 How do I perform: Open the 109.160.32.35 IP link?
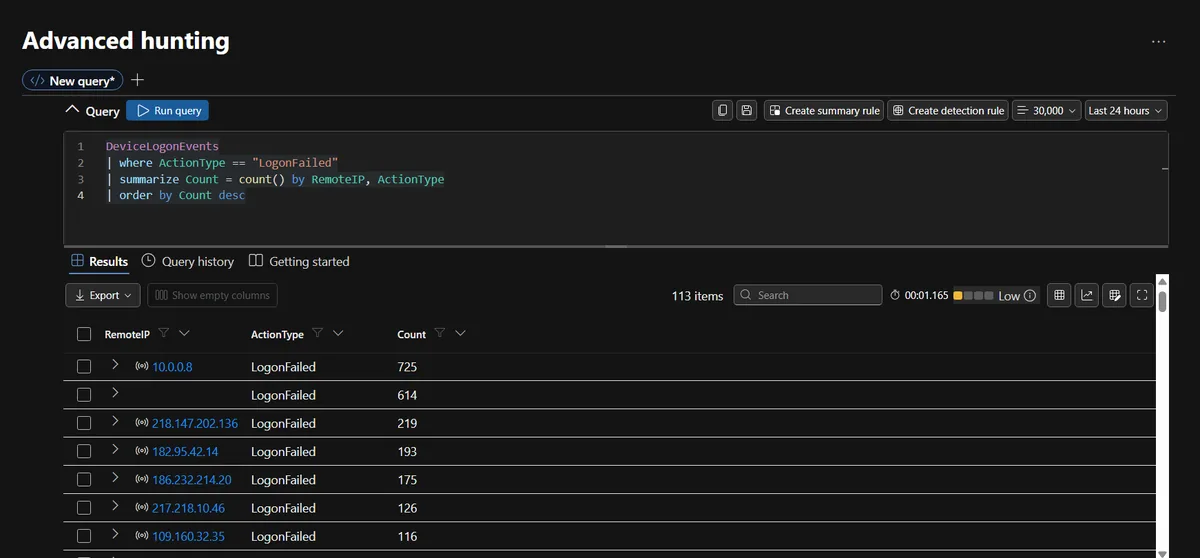[x=188, y=537]
